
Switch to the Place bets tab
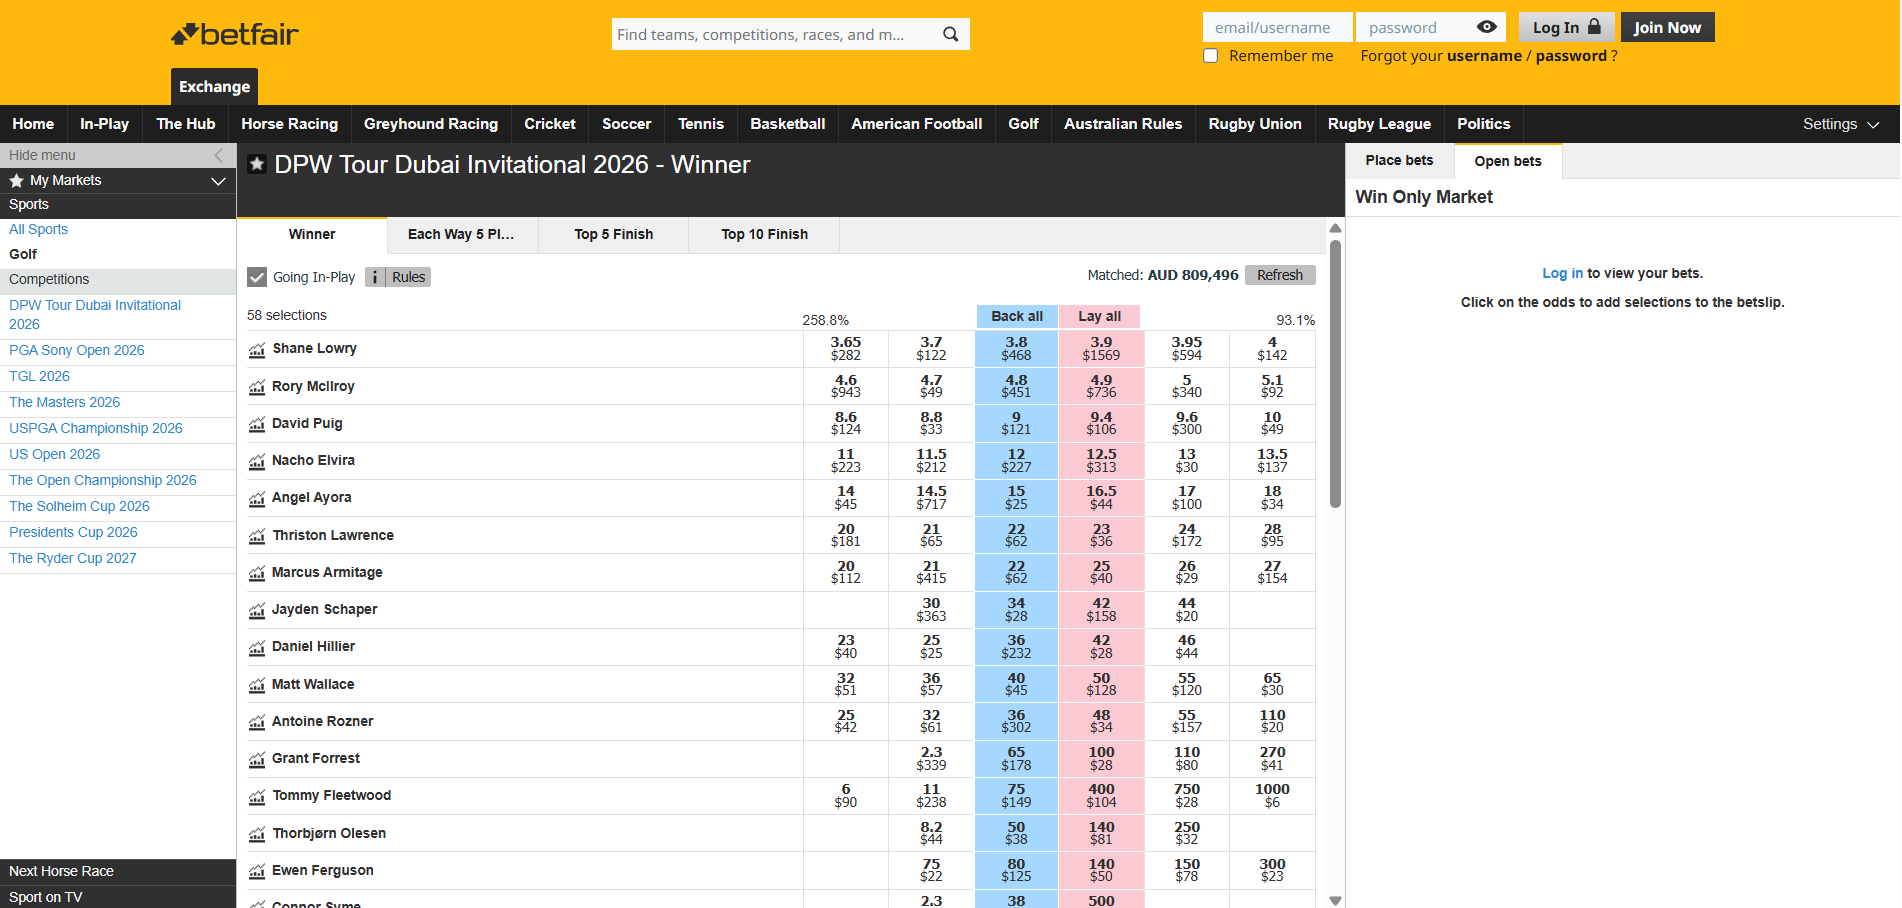pyautogui.click(x=1399, y=160)
